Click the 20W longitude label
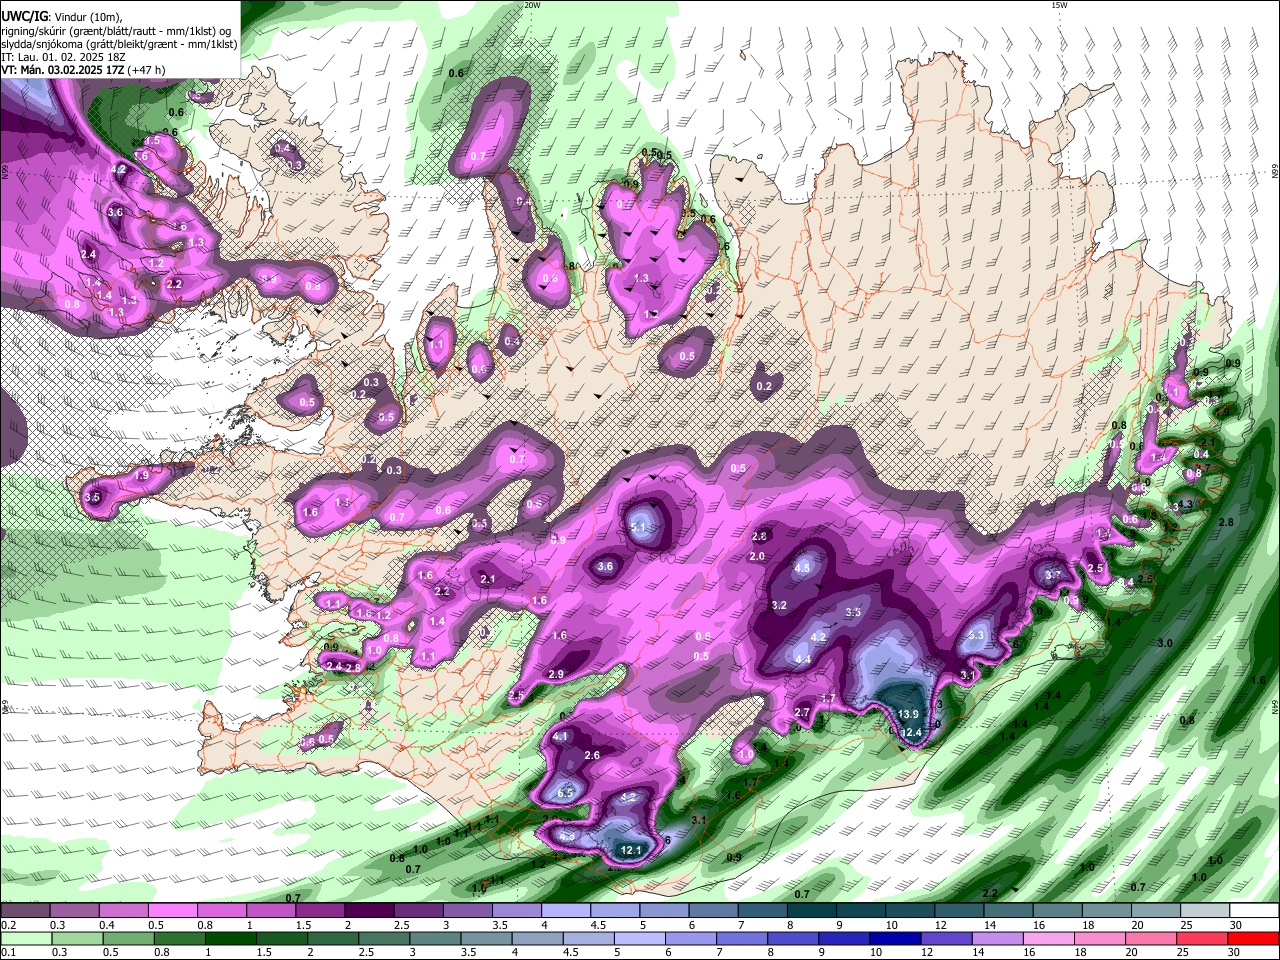Screen dimensions: 1280x960 [x=532, y=5]
